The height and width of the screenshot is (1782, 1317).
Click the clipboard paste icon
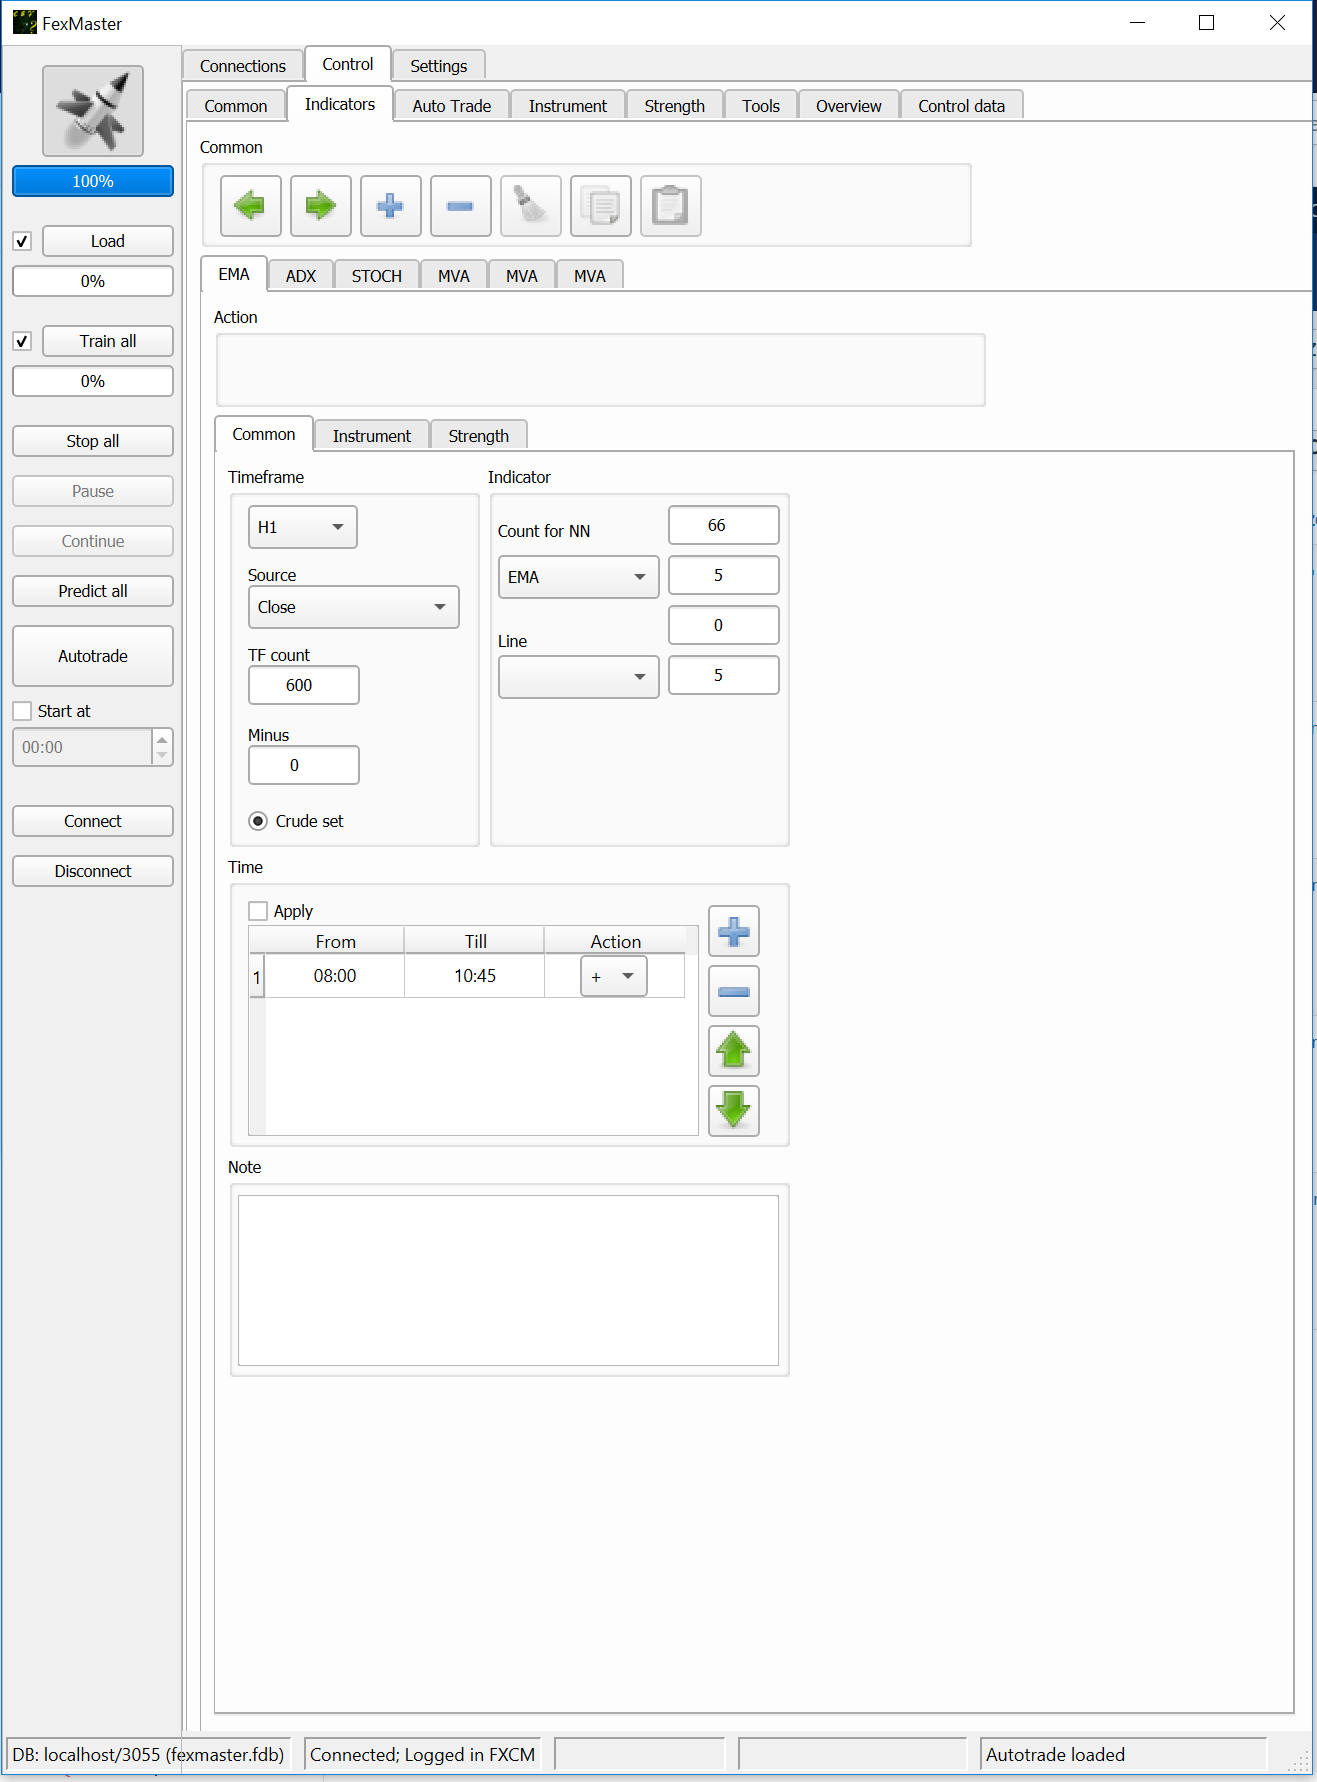point(670,206)
